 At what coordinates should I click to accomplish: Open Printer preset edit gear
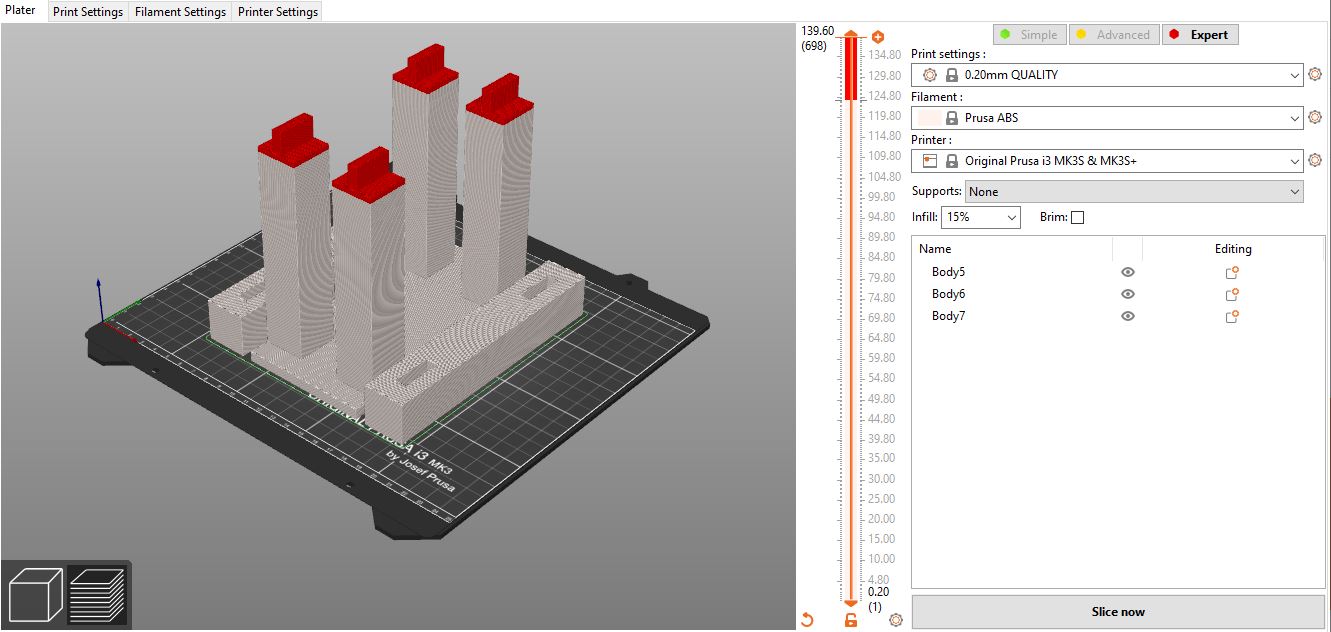[1315, 161]
